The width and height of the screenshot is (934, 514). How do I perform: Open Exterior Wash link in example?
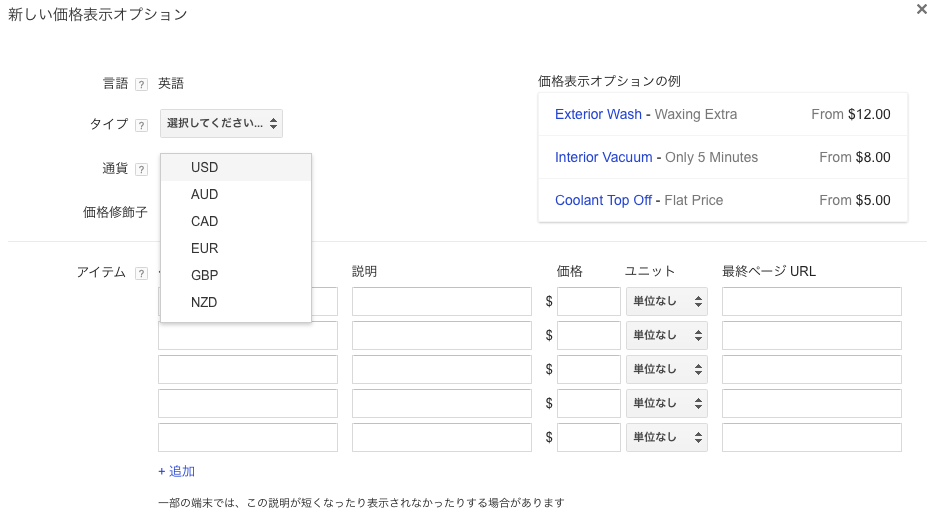[598, 114]
